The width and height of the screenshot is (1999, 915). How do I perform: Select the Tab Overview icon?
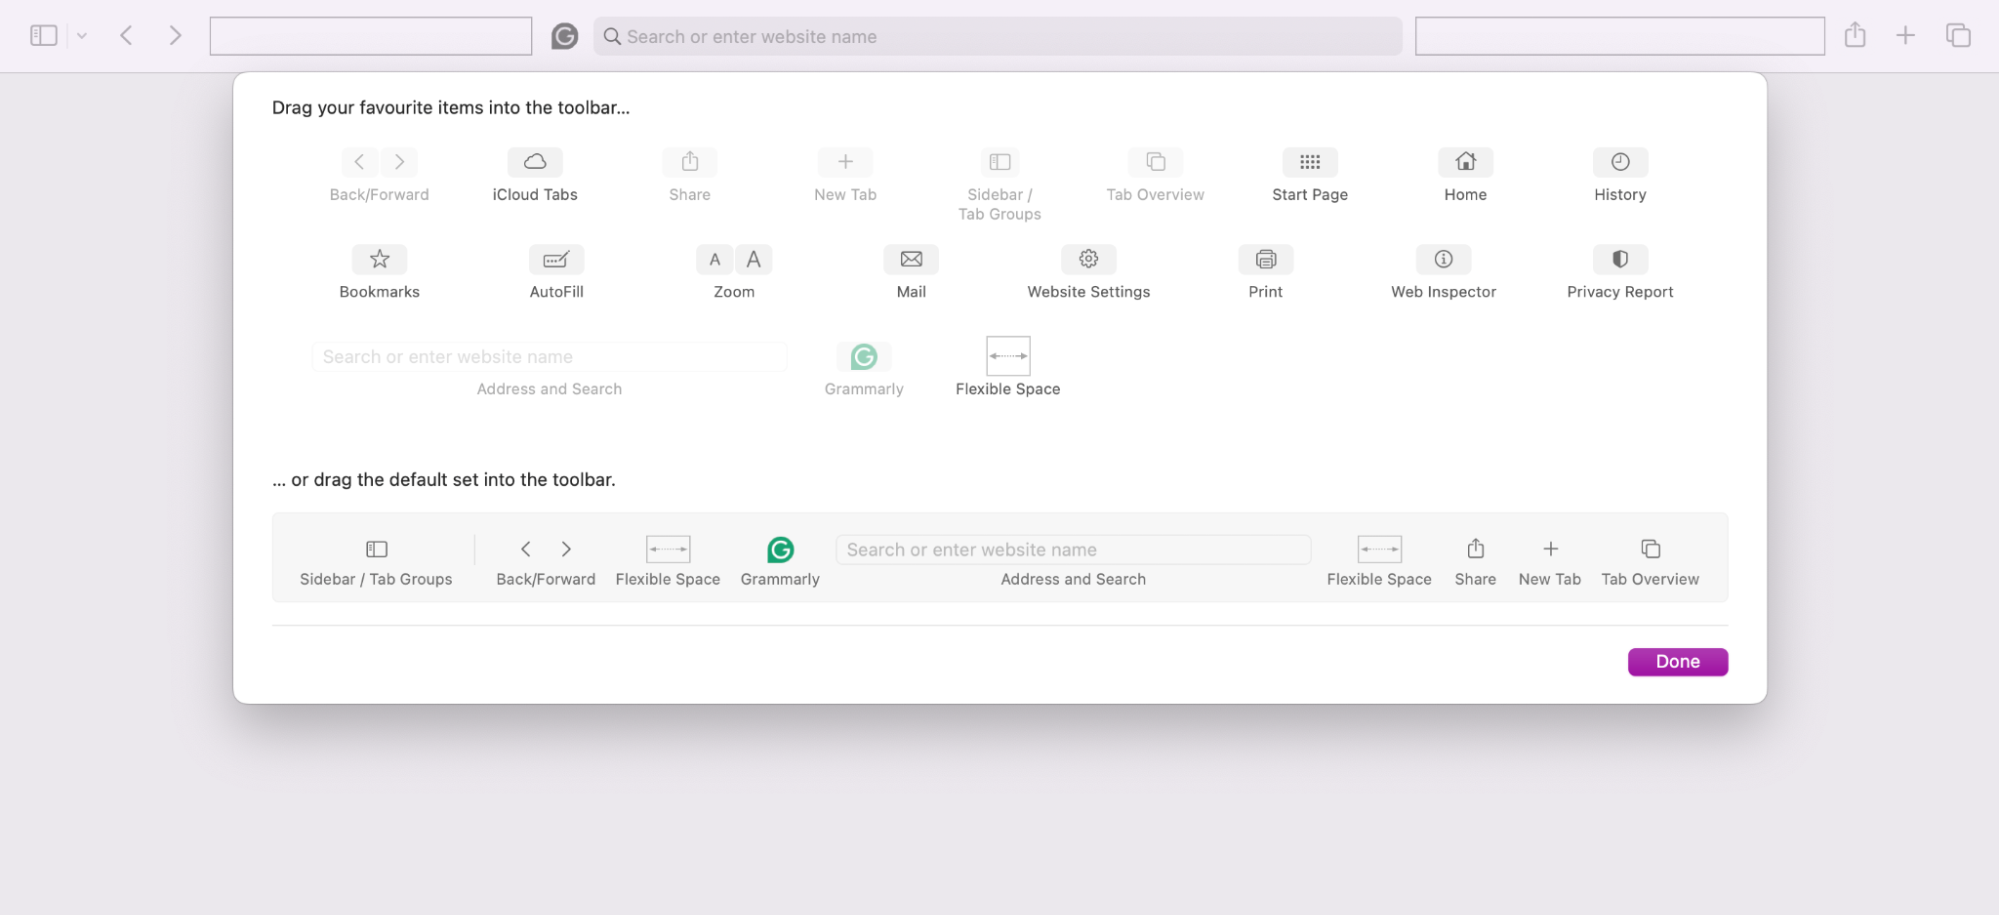coord(1155,161)
